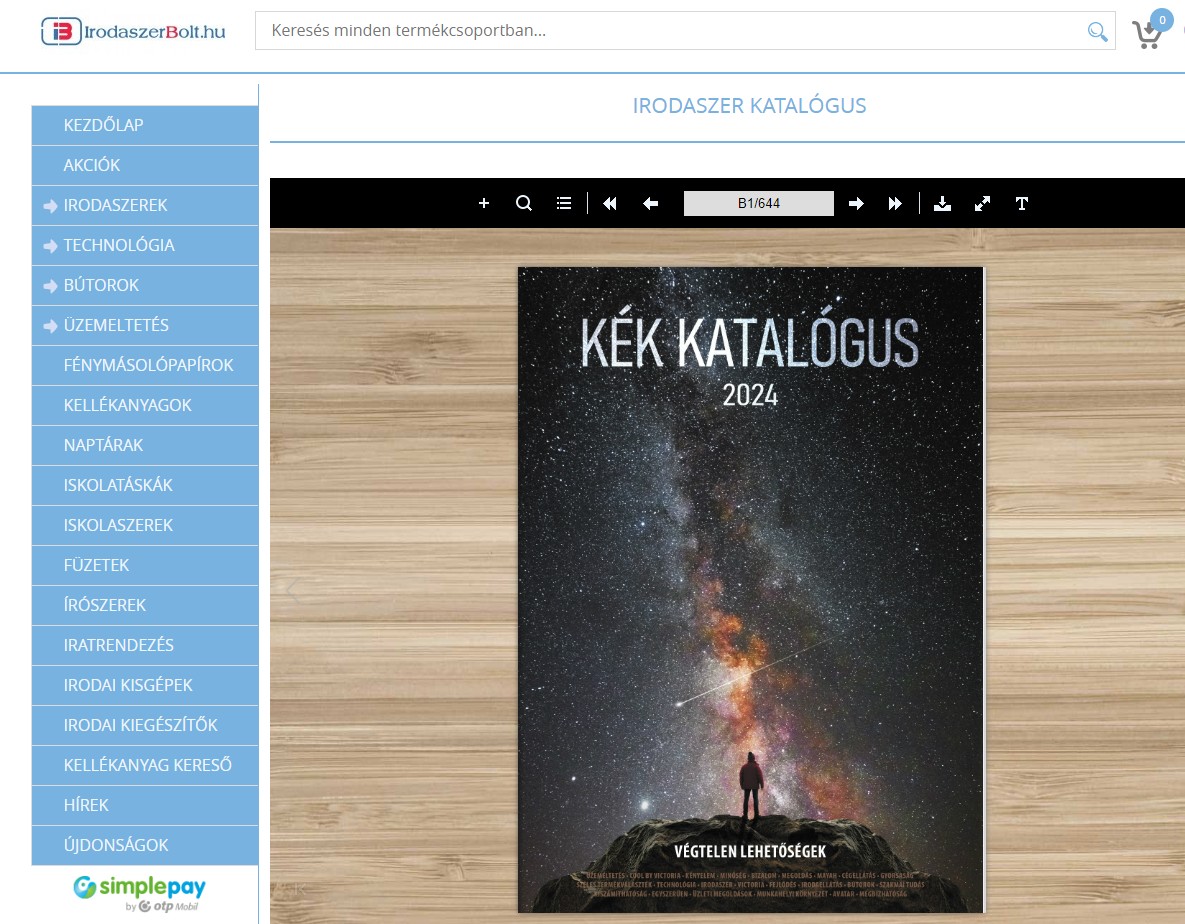Click the page number field B1/644

[759, 203]
